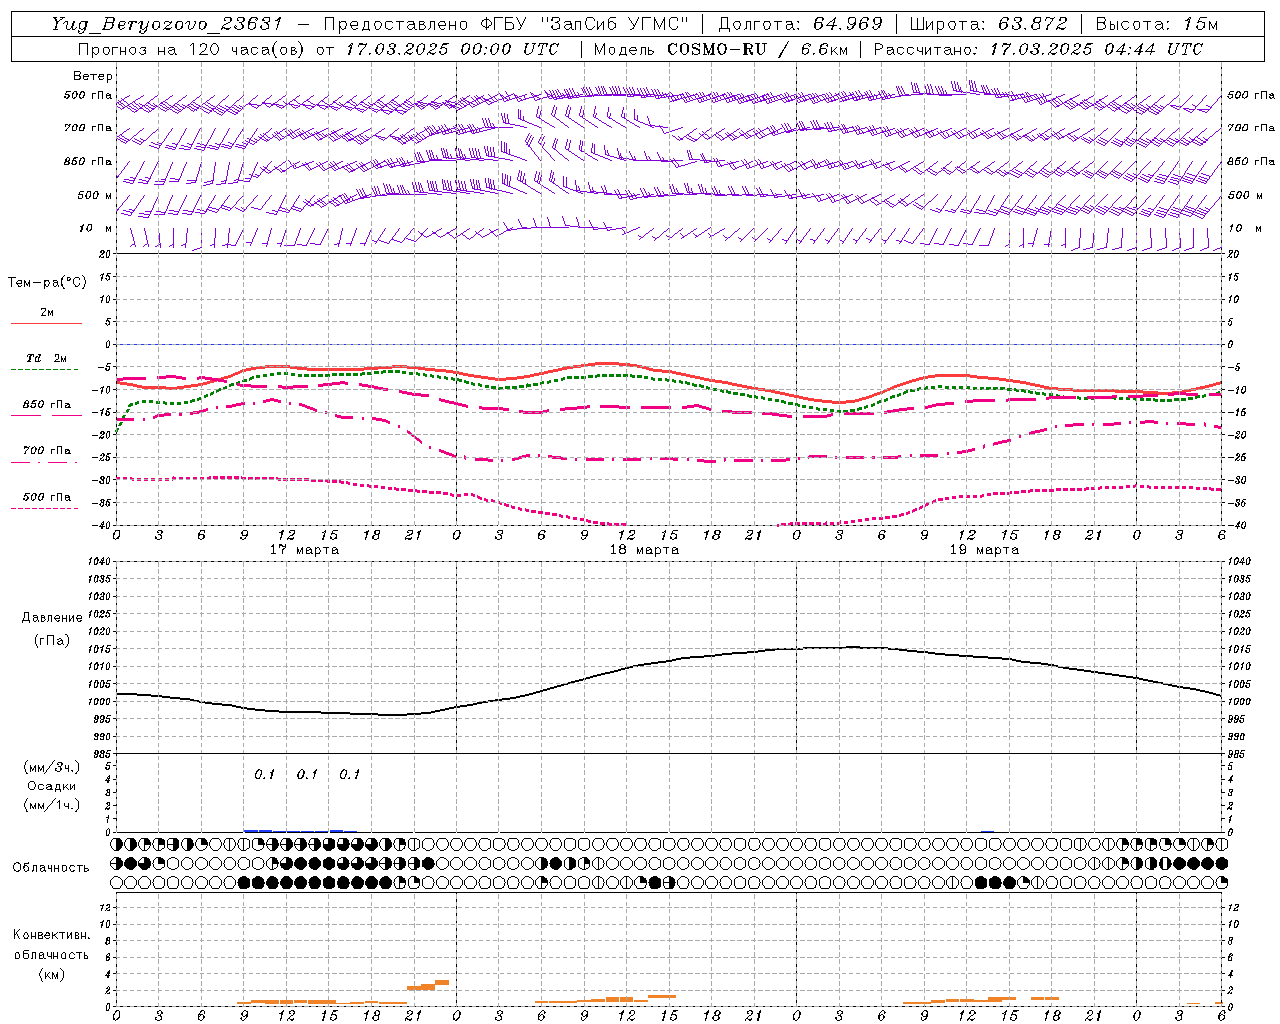This screenshot has width=1280, height=1024.
Task: Click the '19 марта' date label
Action: (x=984, y=550)
